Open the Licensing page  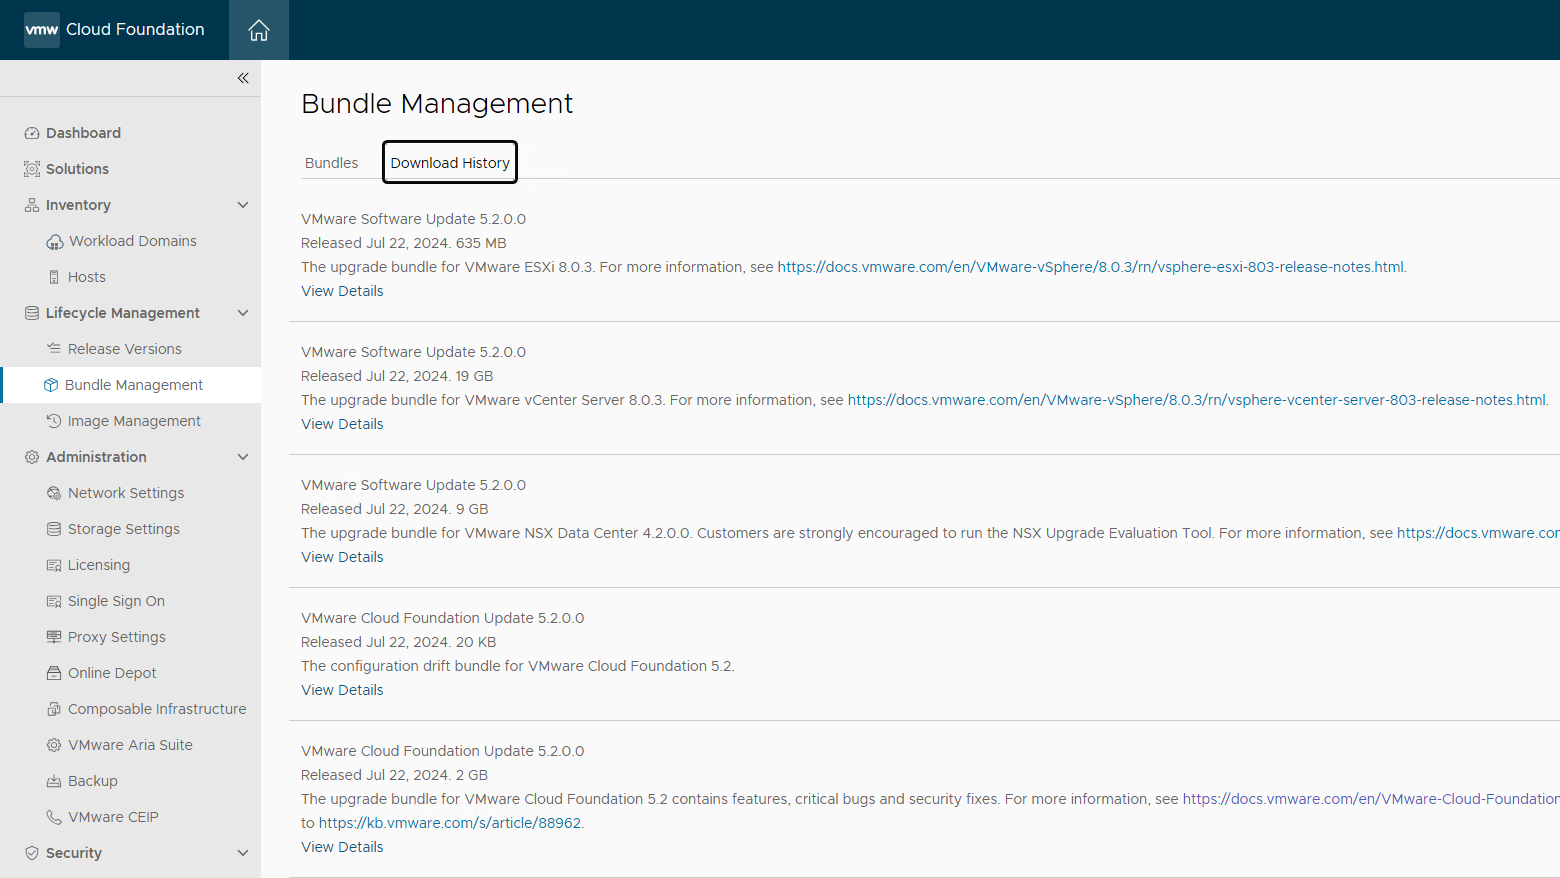pyautogui.click(x=99, y=565)
